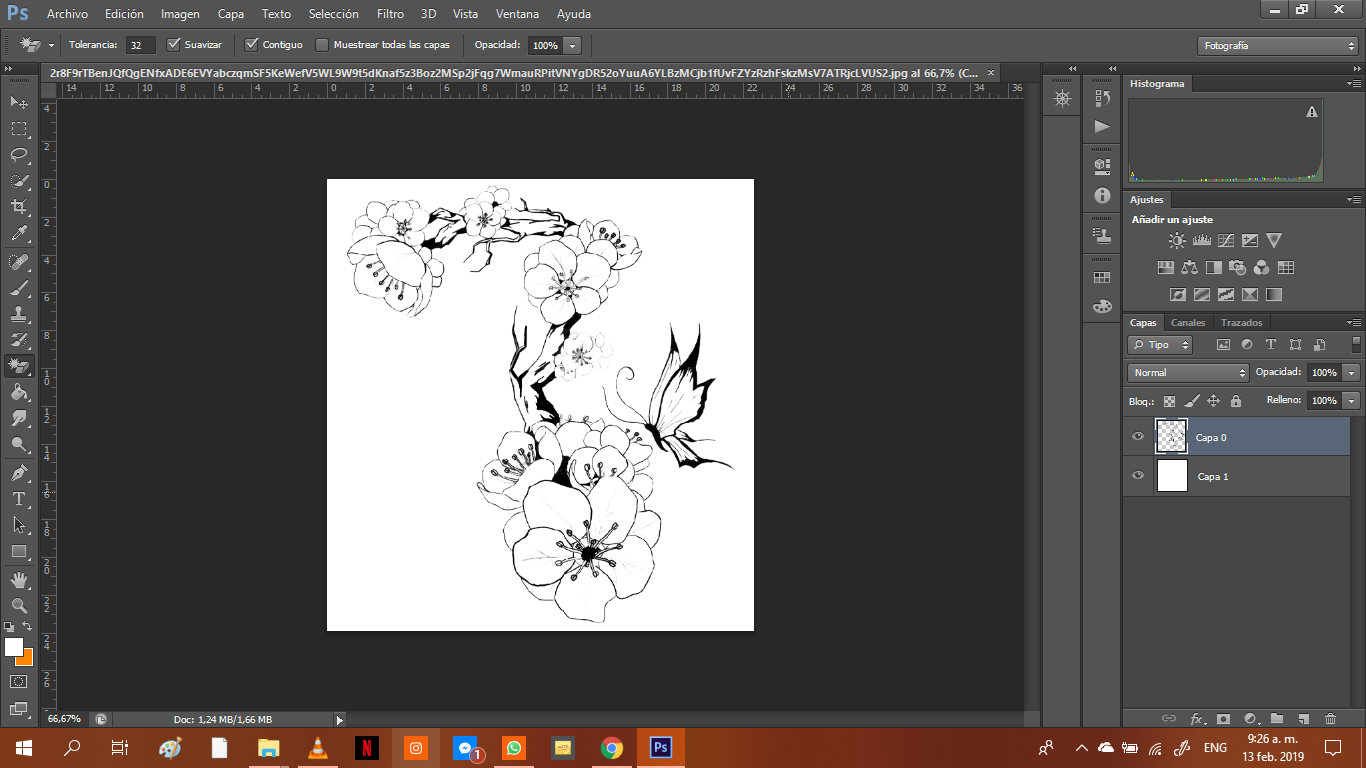The height and width of the screenshot is (768, 1366).
Task: Switch to the Canales tab
Action: click(x=1188, y=323)
